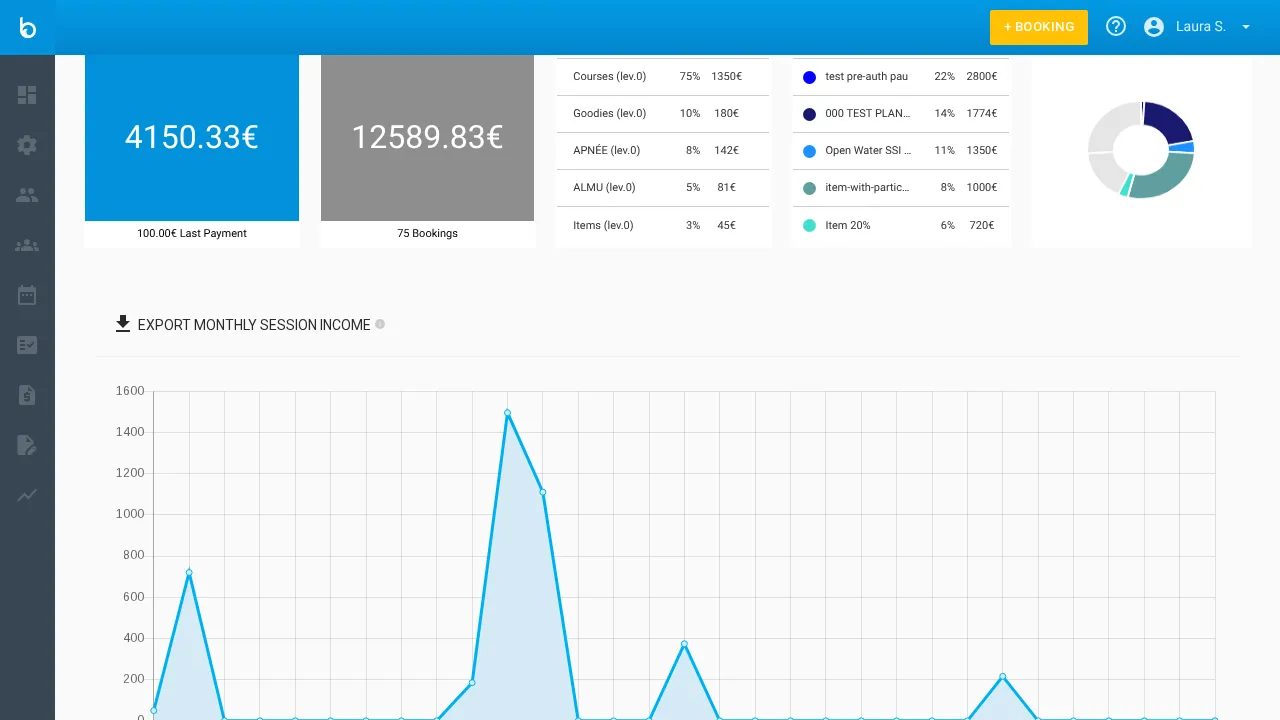Viewport: 1280px width, 720px height.
Task: Open the Statistics line-chart icon
Action: (27, 494)
